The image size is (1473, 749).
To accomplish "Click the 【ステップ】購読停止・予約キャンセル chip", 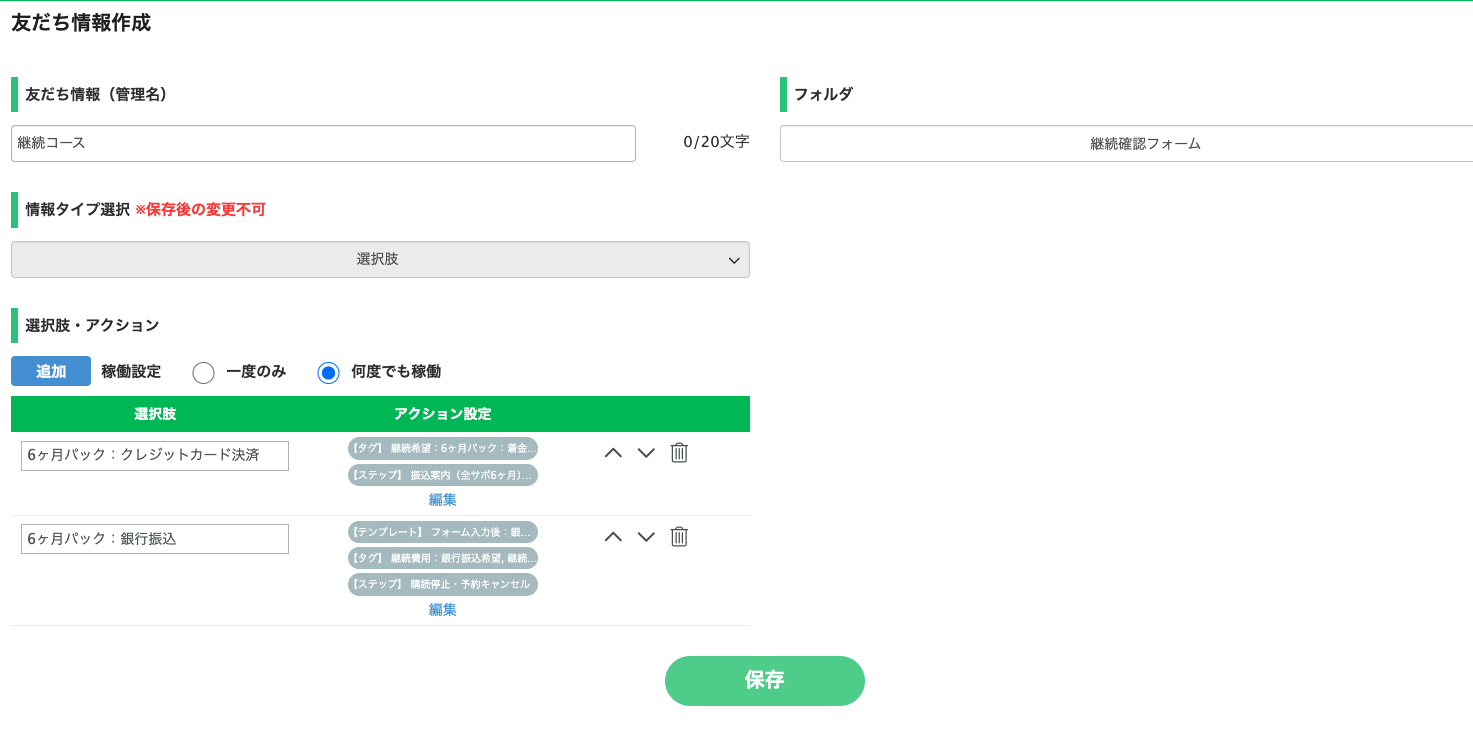I will pyautogui.click(x=441, y=584).
